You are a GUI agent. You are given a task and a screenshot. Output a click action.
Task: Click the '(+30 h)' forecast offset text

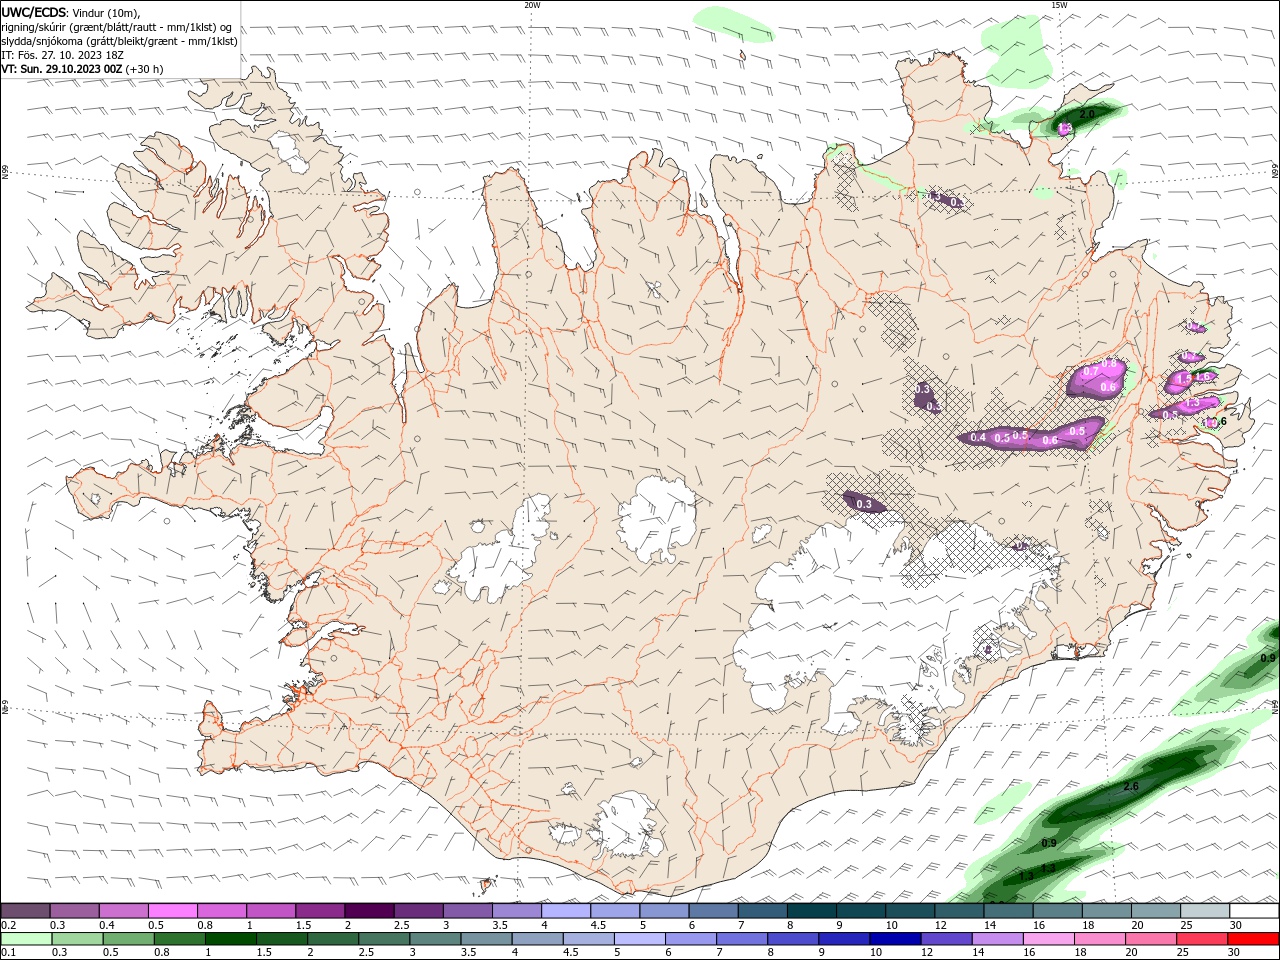(x=145, y=69)
